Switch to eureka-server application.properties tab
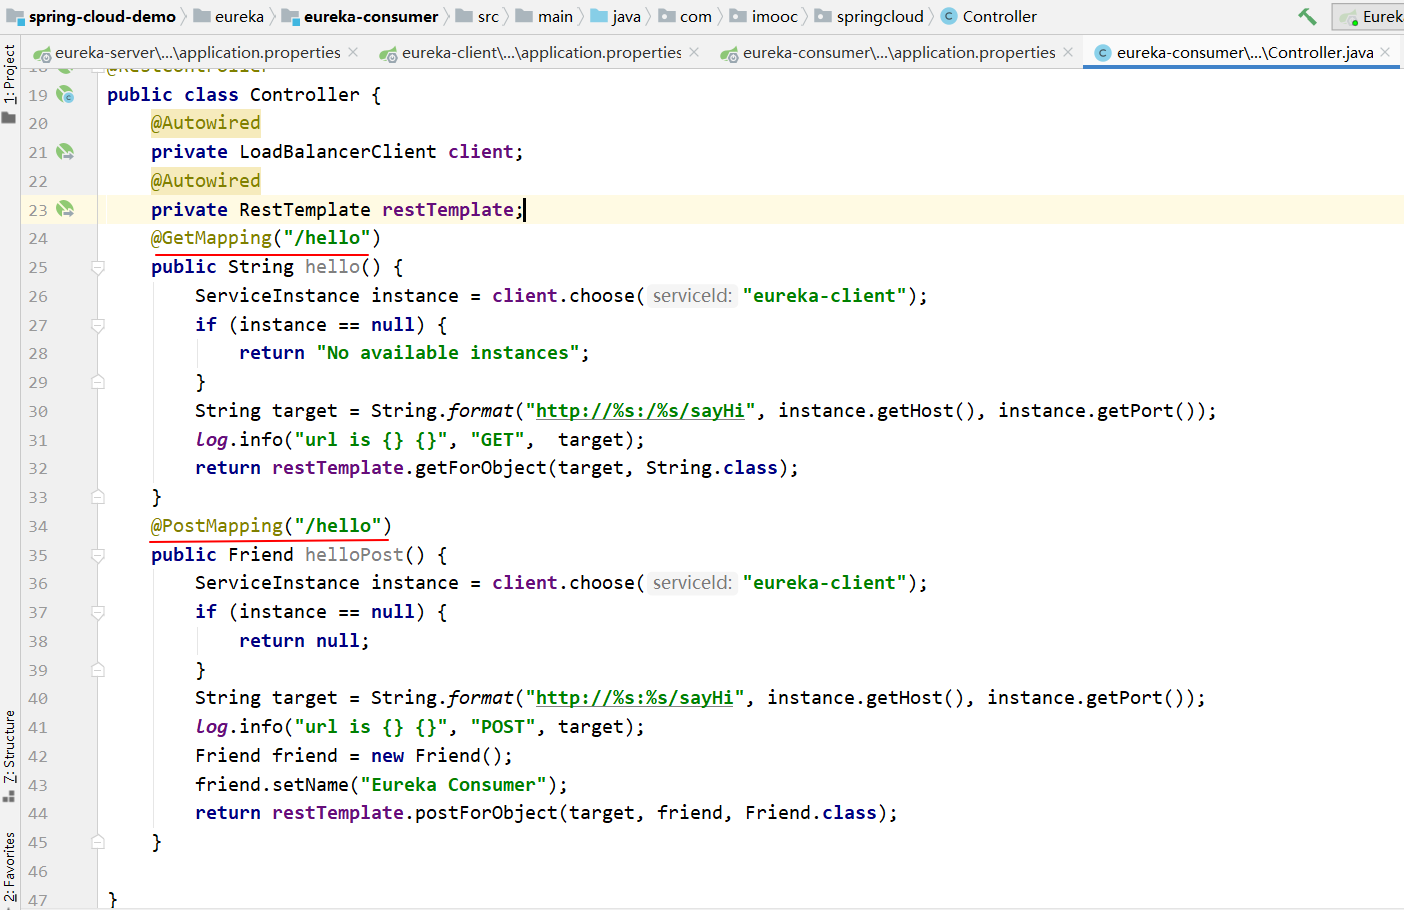1404x910 pixels. tap(198, 52)
